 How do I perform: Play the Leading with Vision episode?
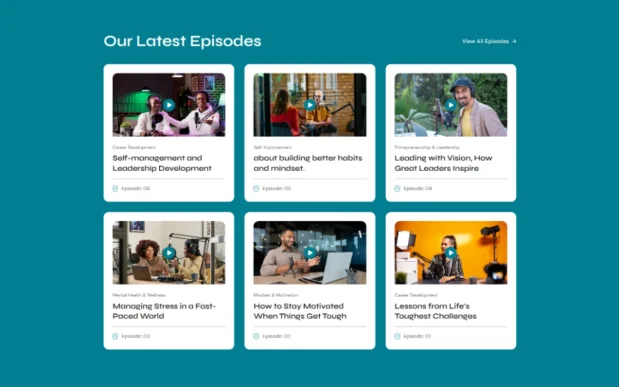tap(451, 105)
